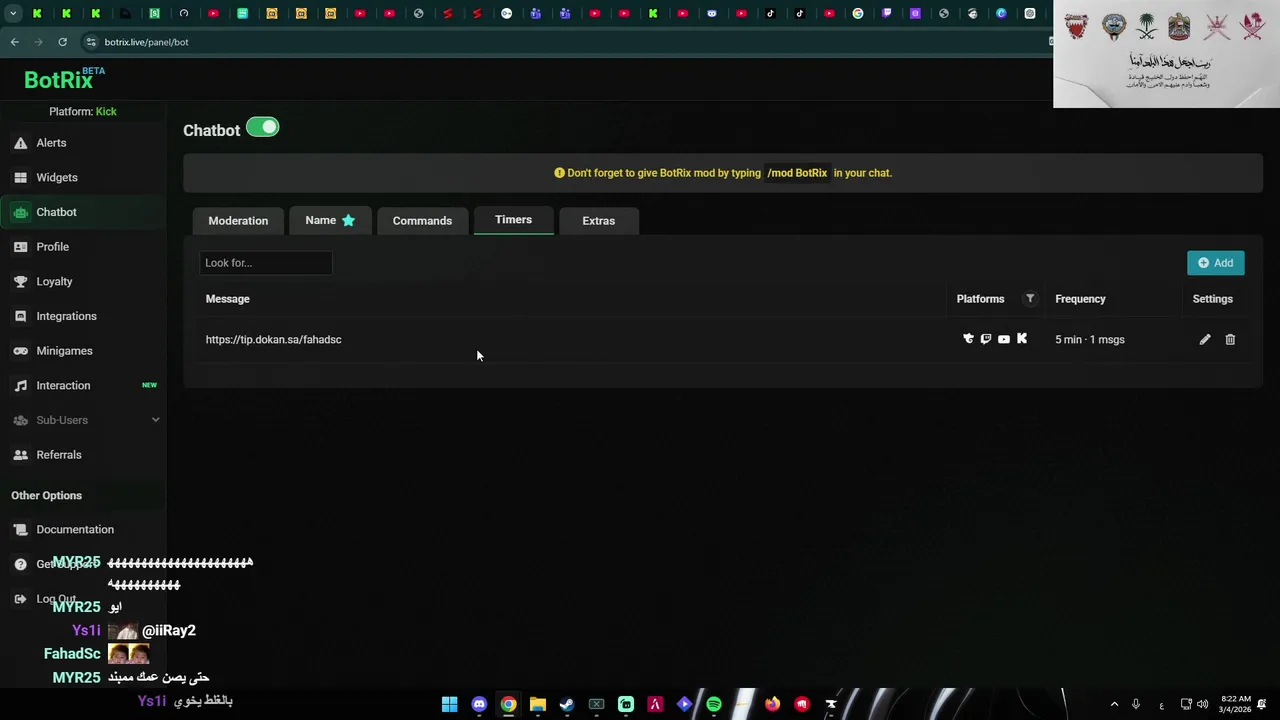Click the 5 min · 1 msgs frequency value
The image size is (1280, 720).
[1089, 340]
